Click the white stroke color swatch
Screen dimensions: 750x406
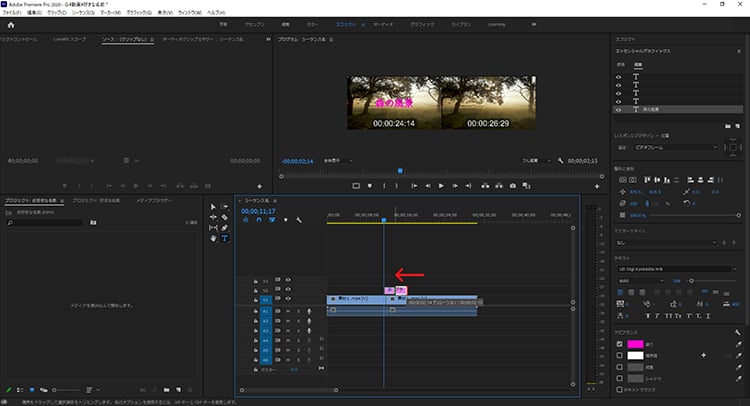[635, 355]
